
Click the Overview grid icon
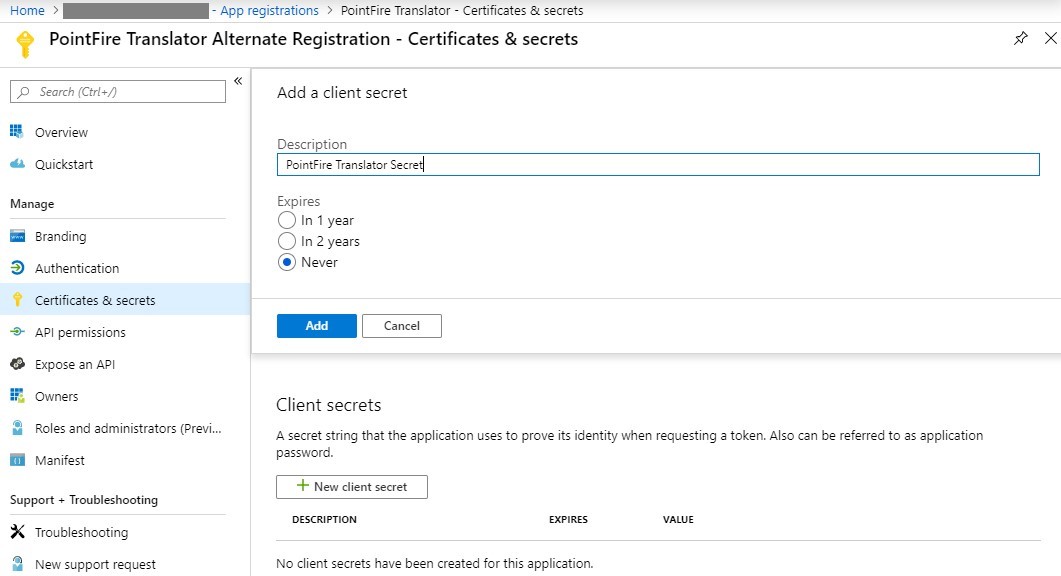[x=17, y=132]
